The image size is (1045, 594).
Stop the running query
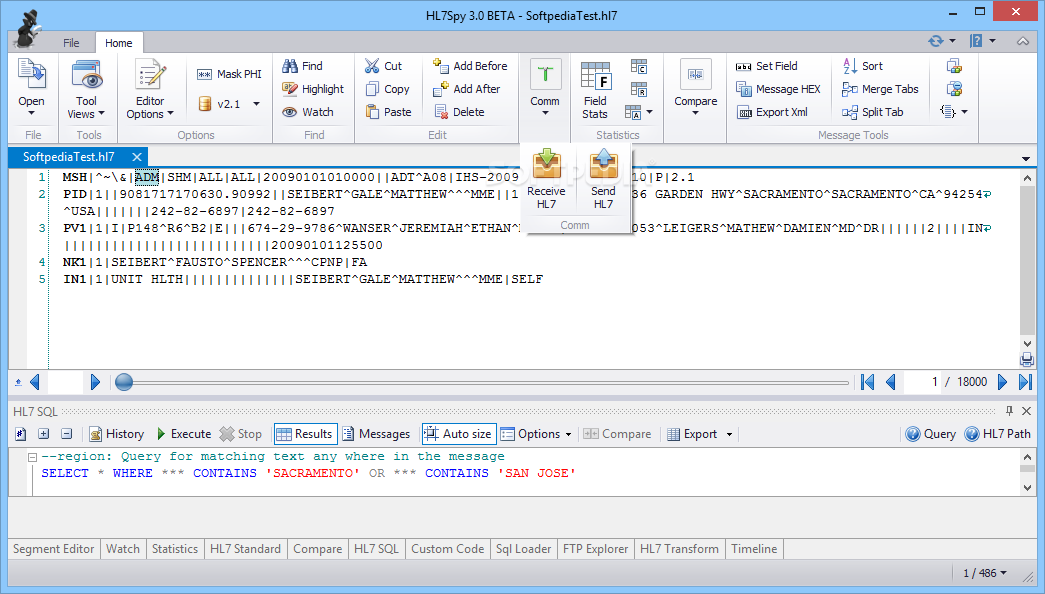pos(241,434)
